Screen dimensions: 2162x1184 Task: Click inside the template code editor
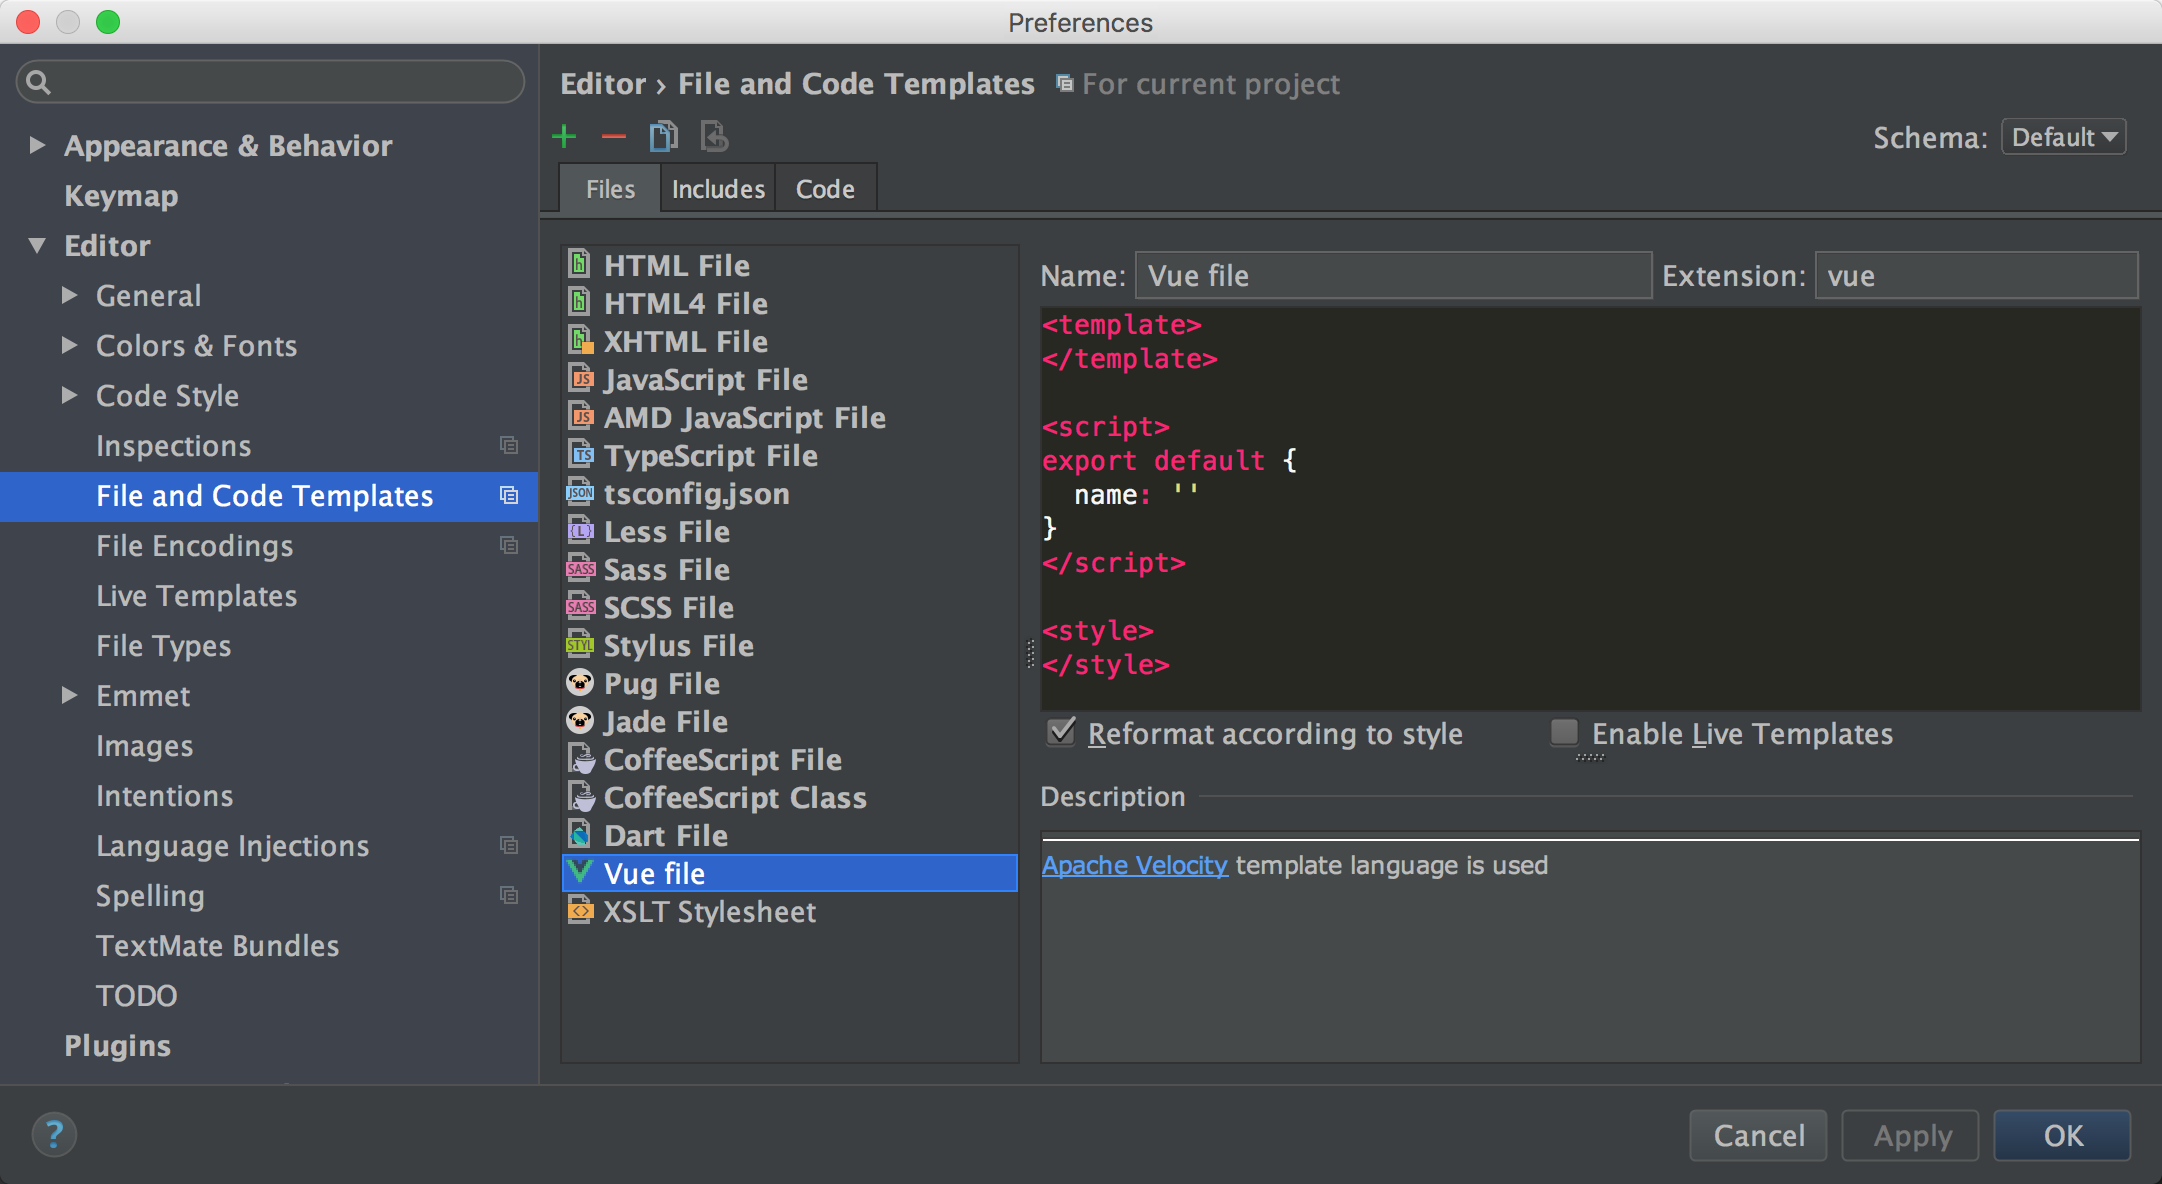click(x=1590, y=508)
